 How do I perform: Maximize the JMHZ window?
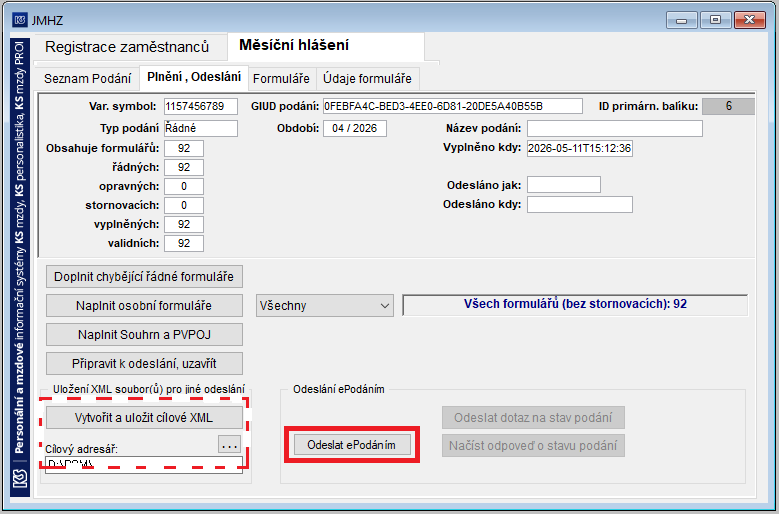(x=715, y=20)
